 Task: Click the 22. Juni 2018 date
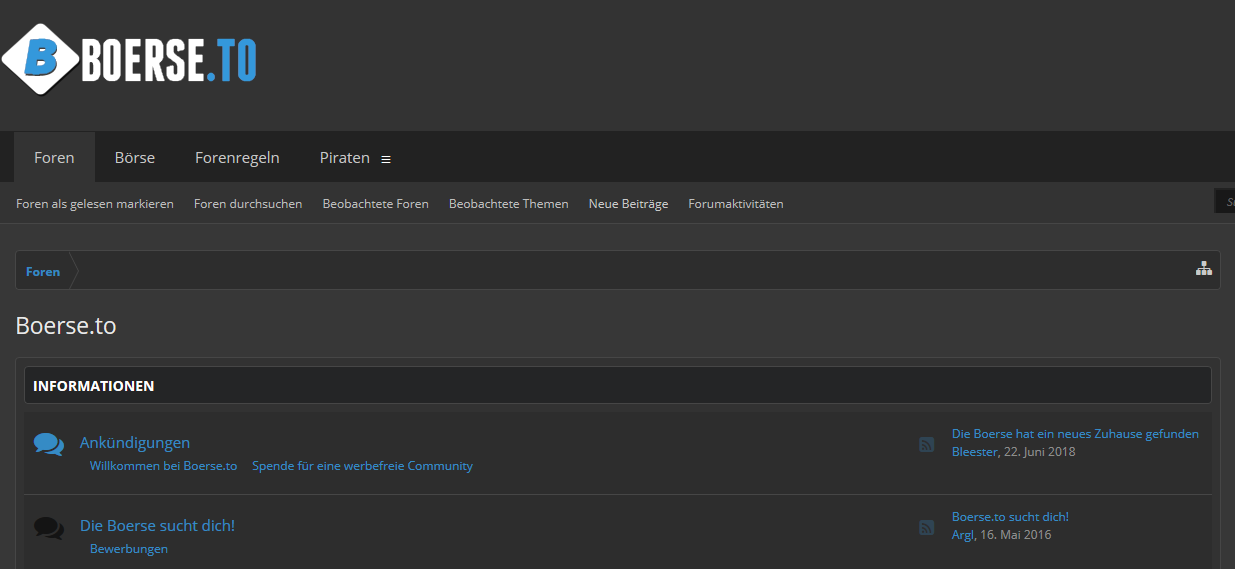[x=1040, y=451]
